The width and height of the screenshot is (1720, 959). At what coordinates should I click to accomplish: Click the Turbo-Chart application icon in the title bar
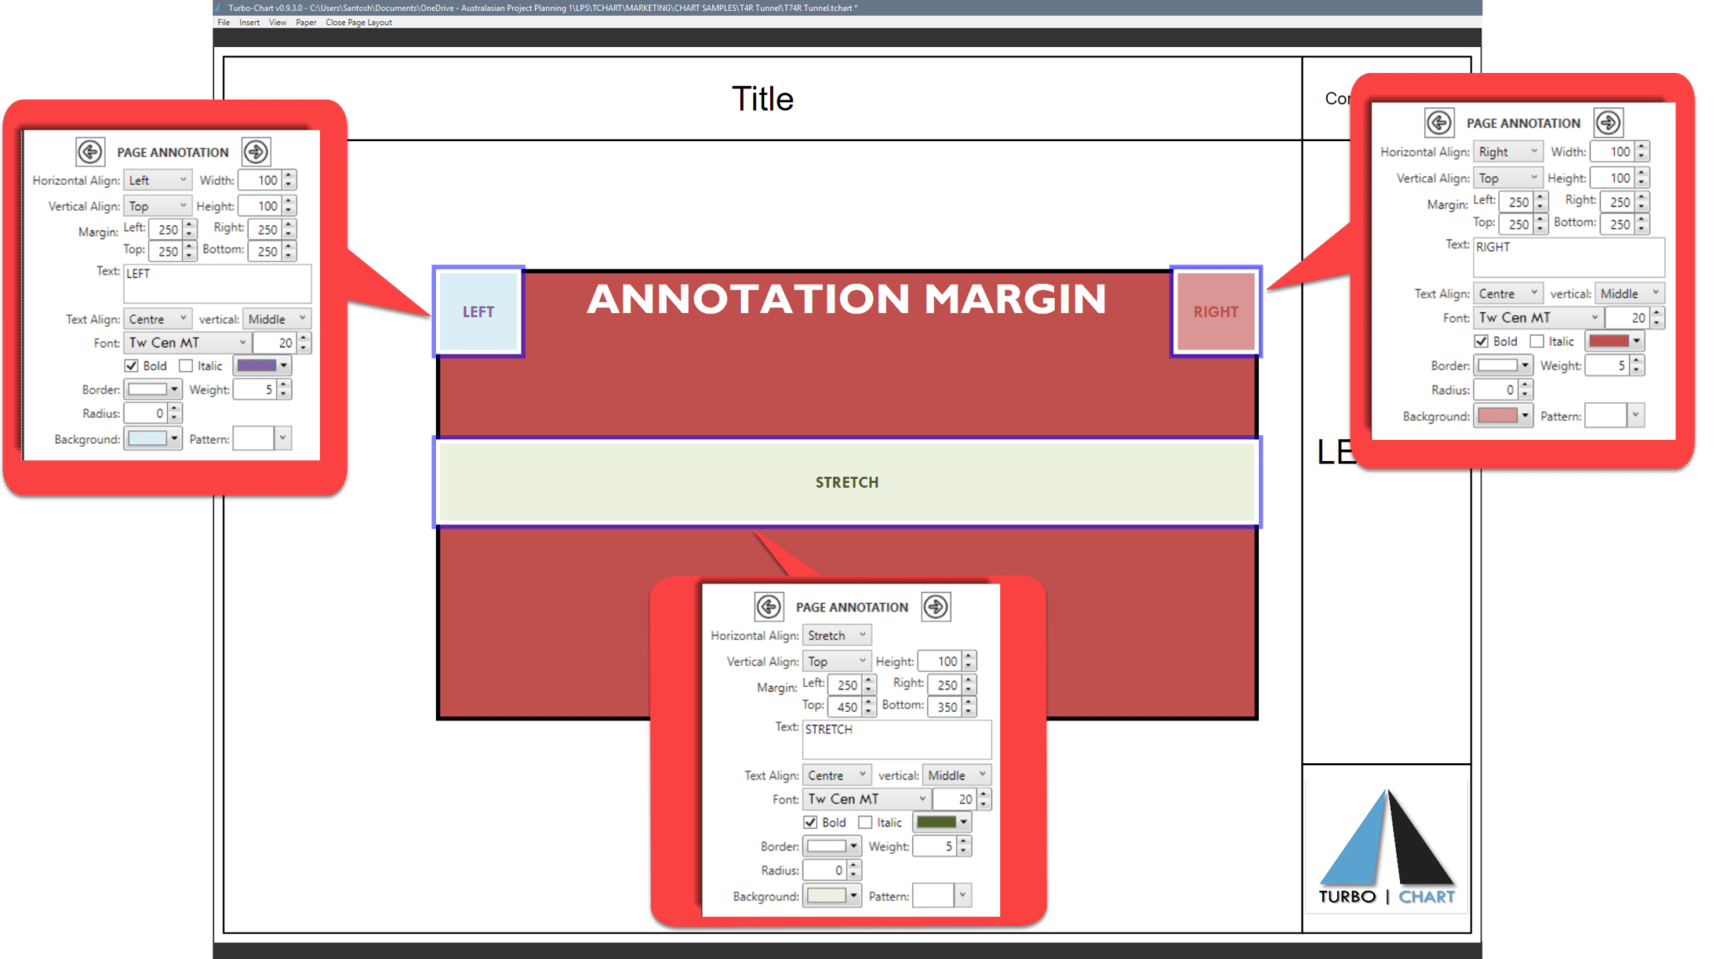tap(219, 7)
